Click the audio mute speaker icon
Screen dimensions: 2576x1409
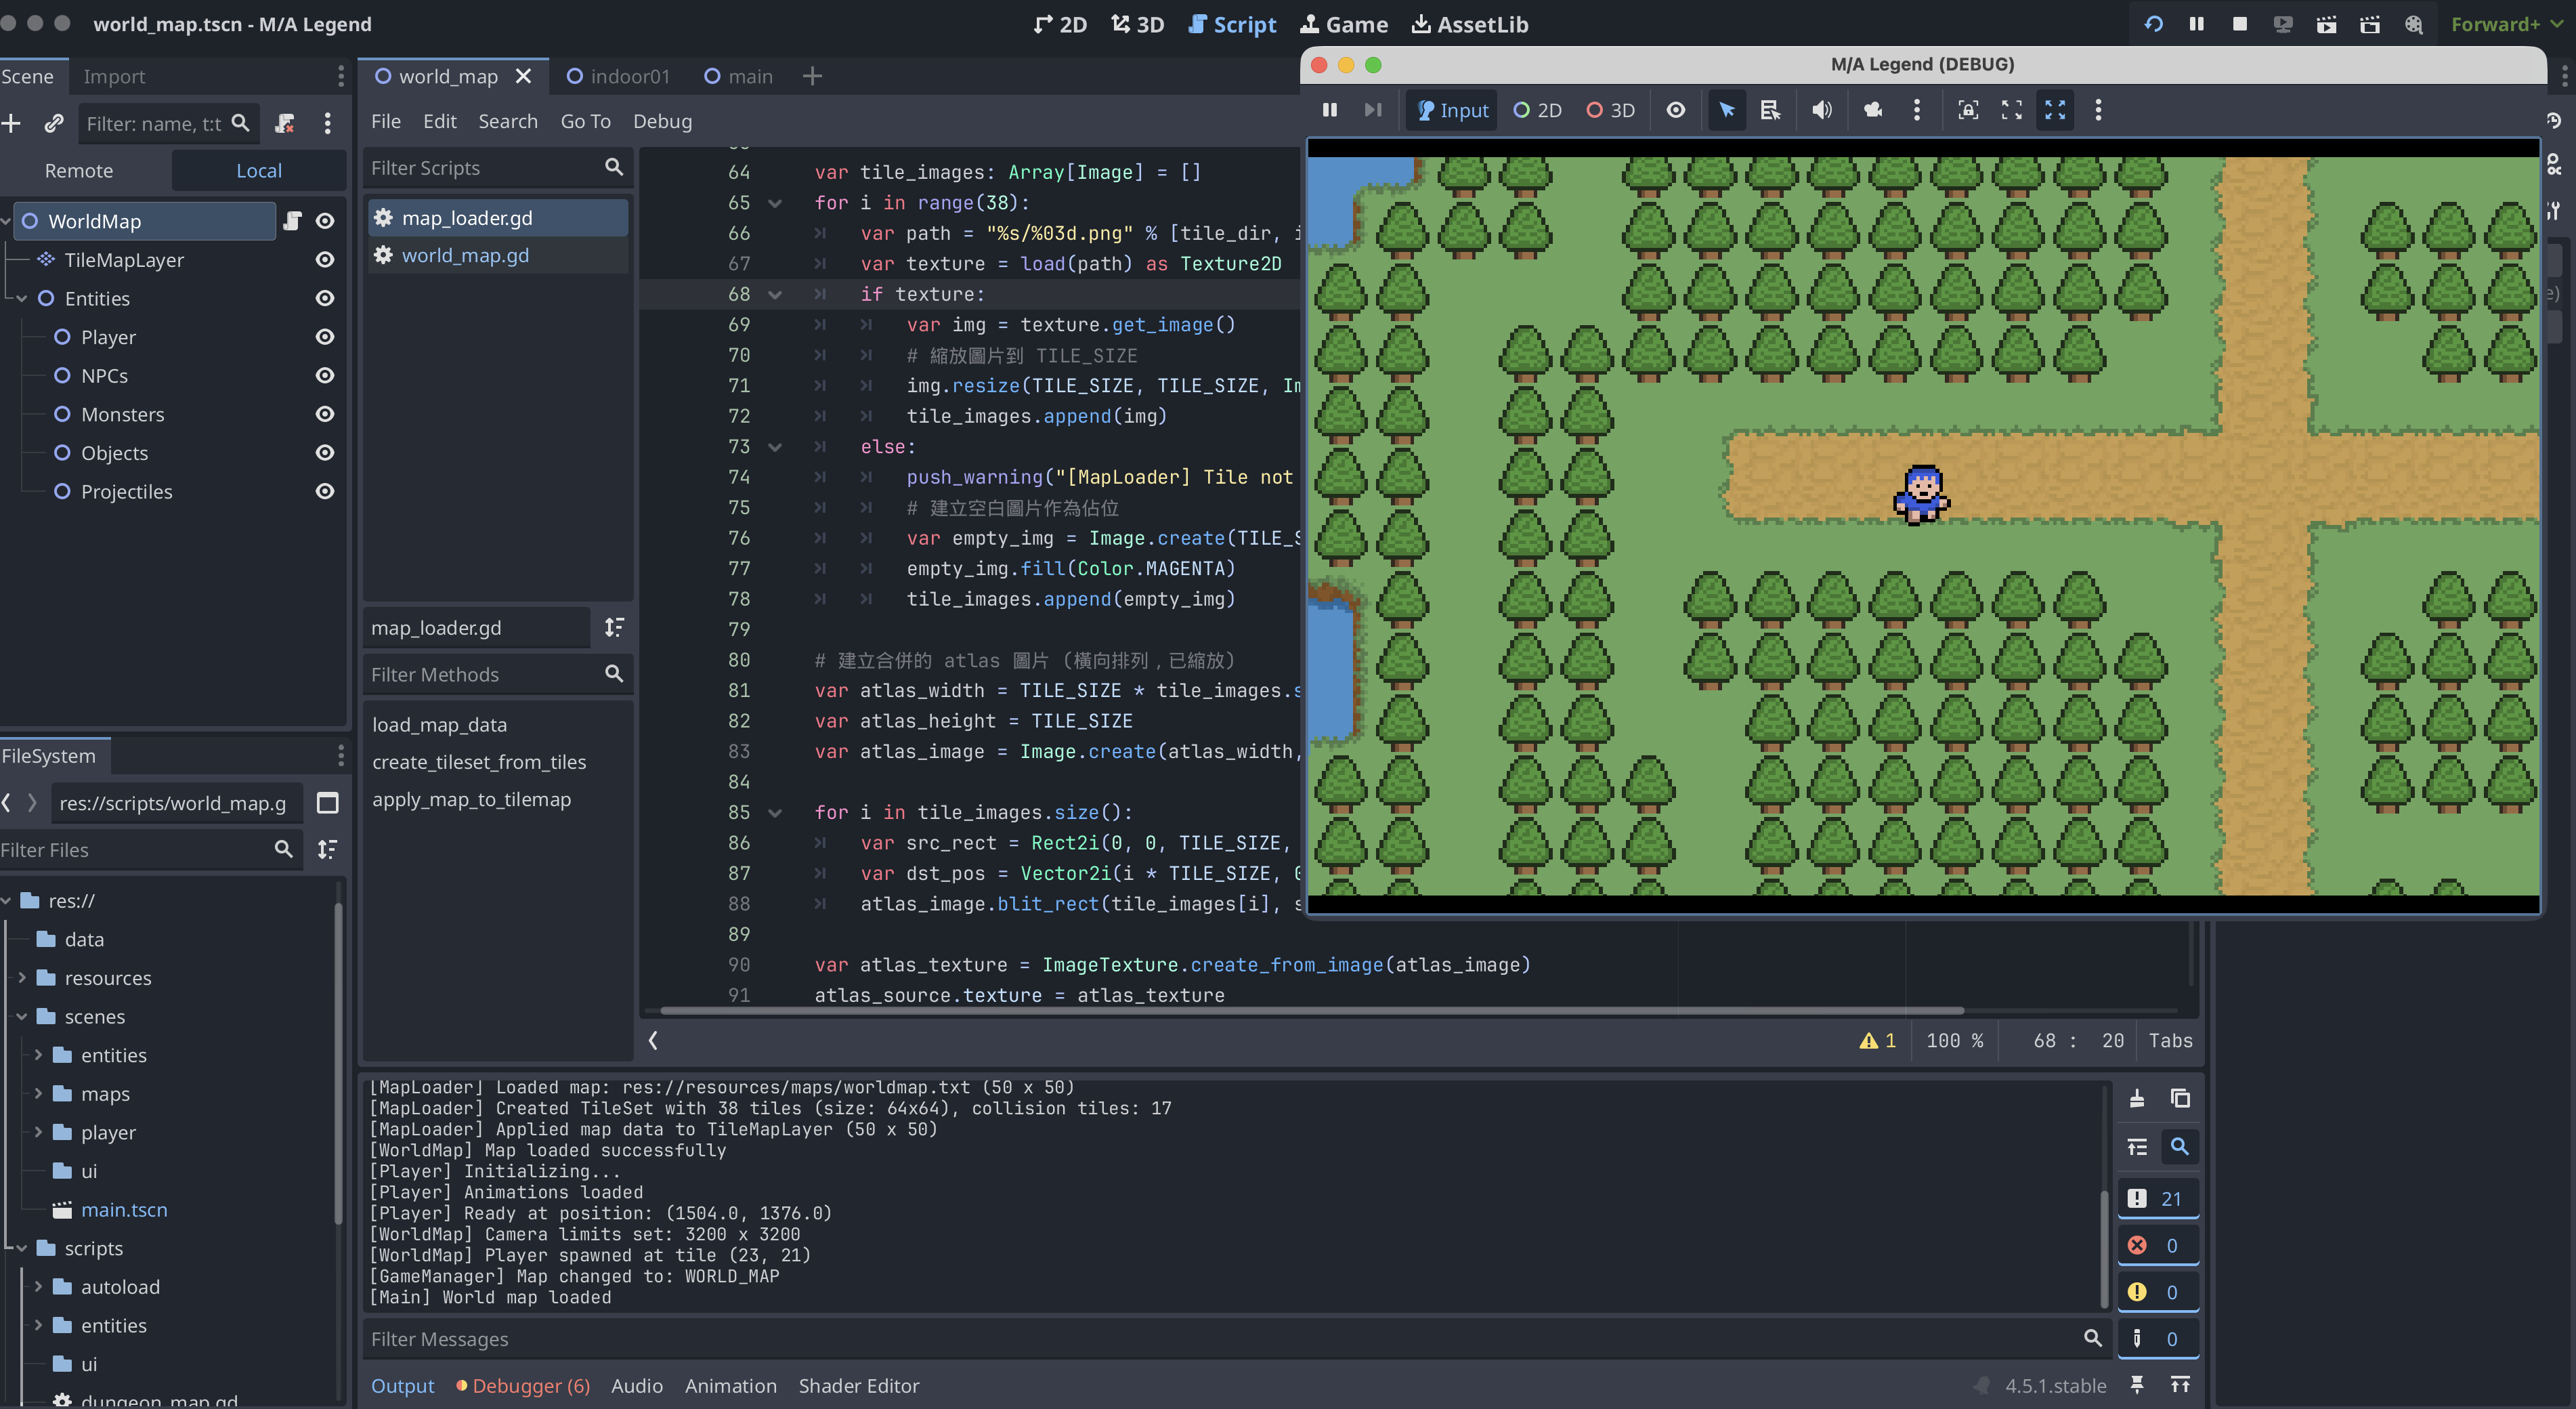click(1821, 110)
